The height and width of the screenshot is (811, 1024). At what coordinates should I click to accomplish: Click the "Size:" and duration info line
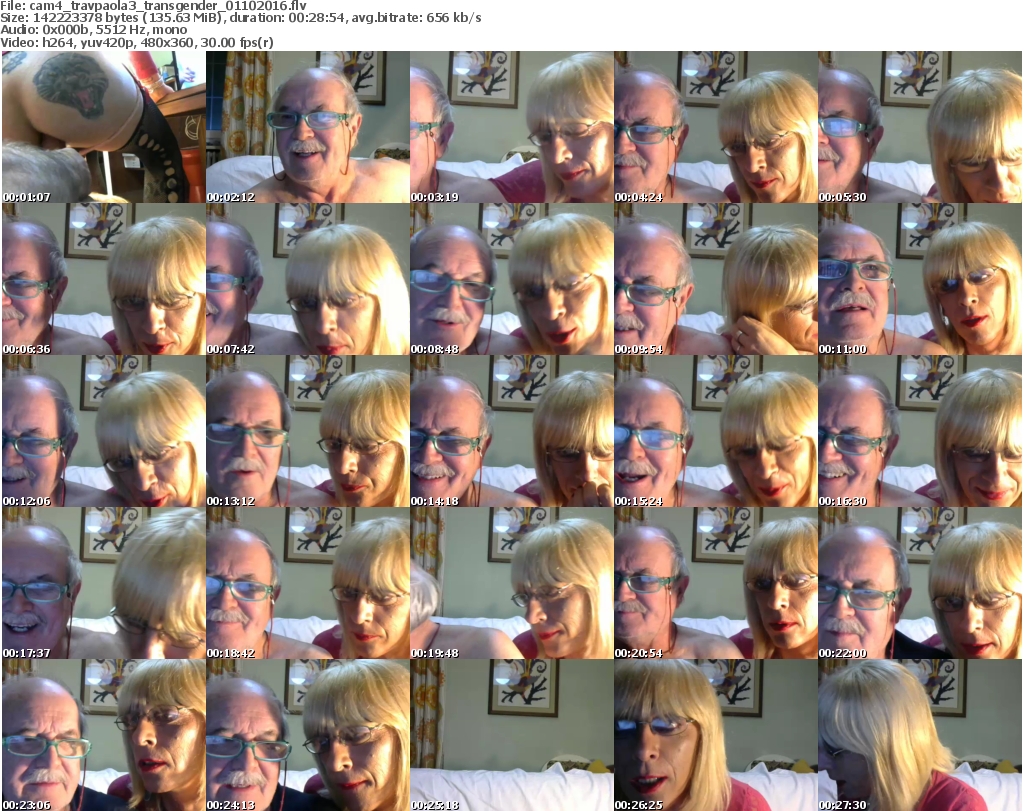tap(241, 18)
